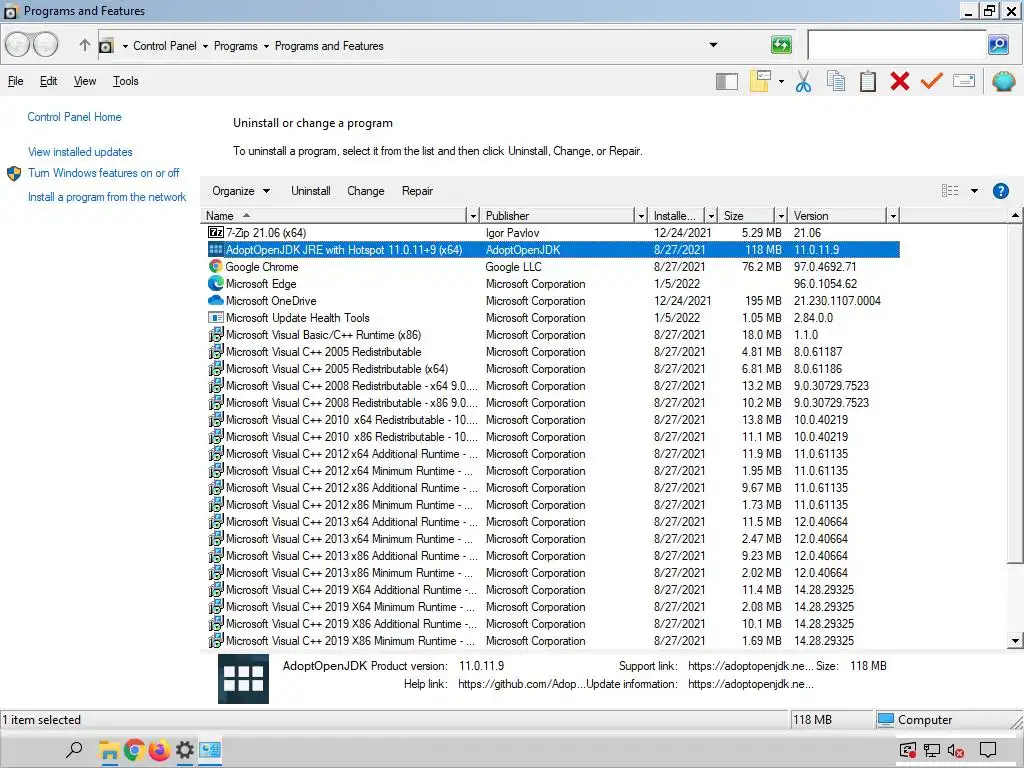Image resolution: width=1024 pixels, height=768 pixels.
Task: Select Microsoft Update Health Tools row
Action: [552, 317]
